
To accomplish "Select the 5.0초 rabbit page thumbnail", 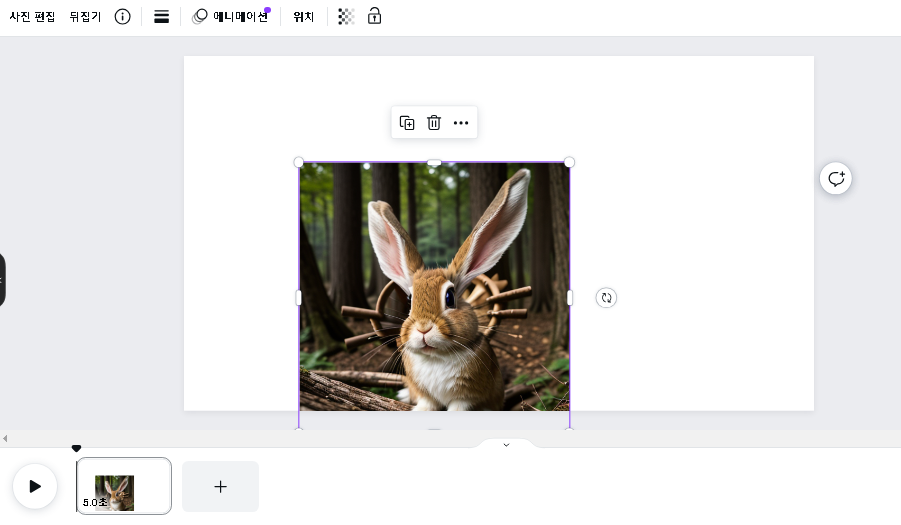I will pos(124,486).
